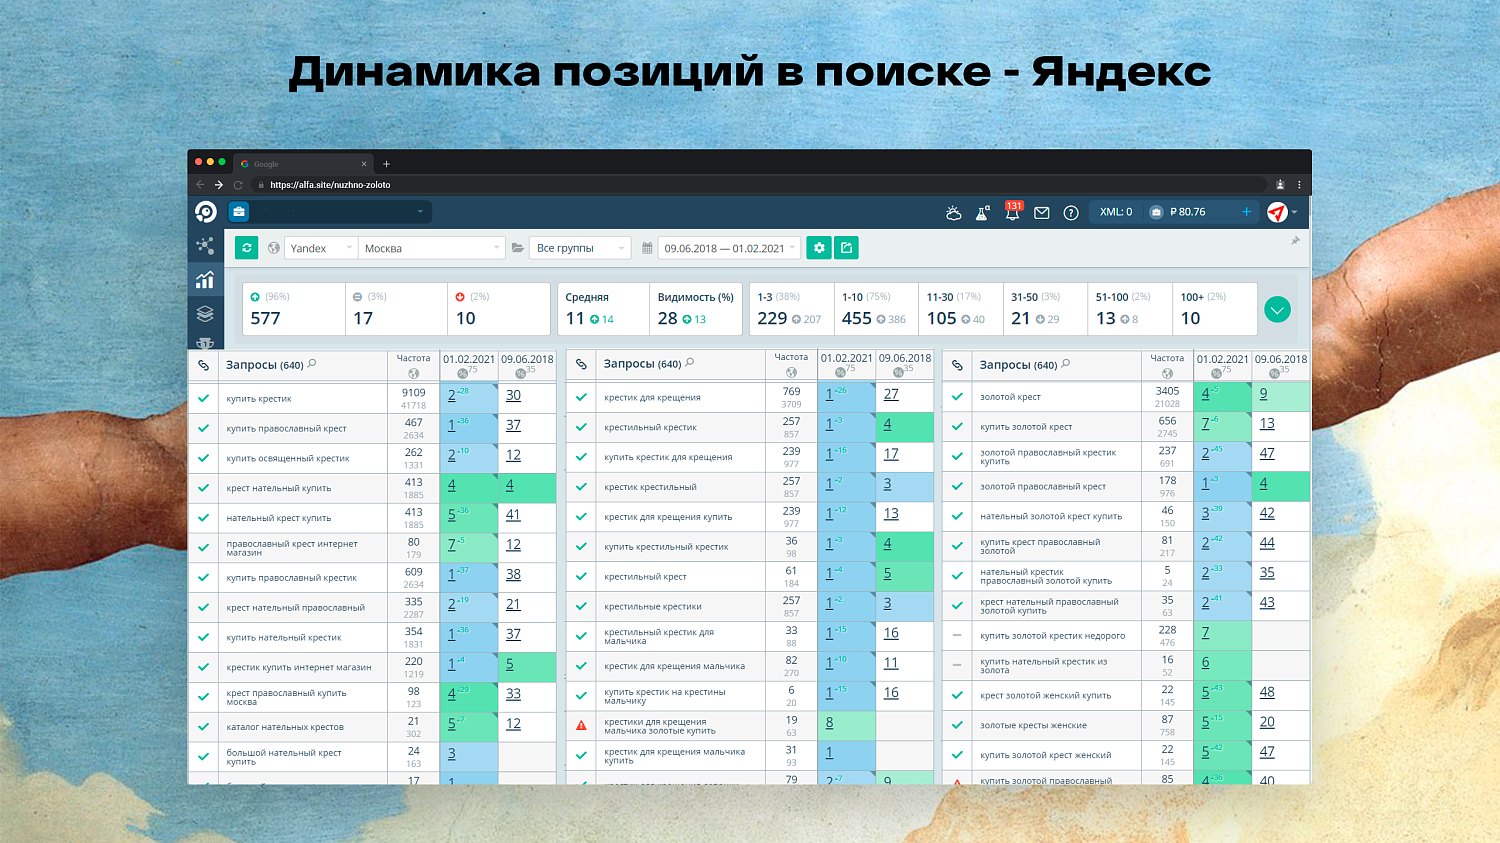Select the layers icon in the left sidebar
Viewport: 1500px width, 843px height.
(x=205, y=312)
